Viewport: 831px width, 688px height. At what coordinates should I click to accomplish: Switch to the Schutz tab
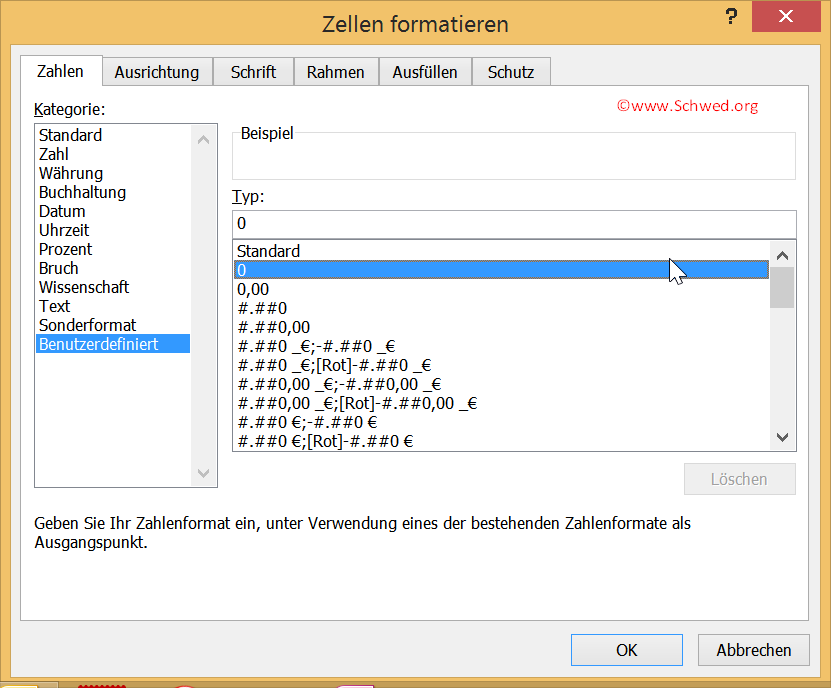(511, 71)
